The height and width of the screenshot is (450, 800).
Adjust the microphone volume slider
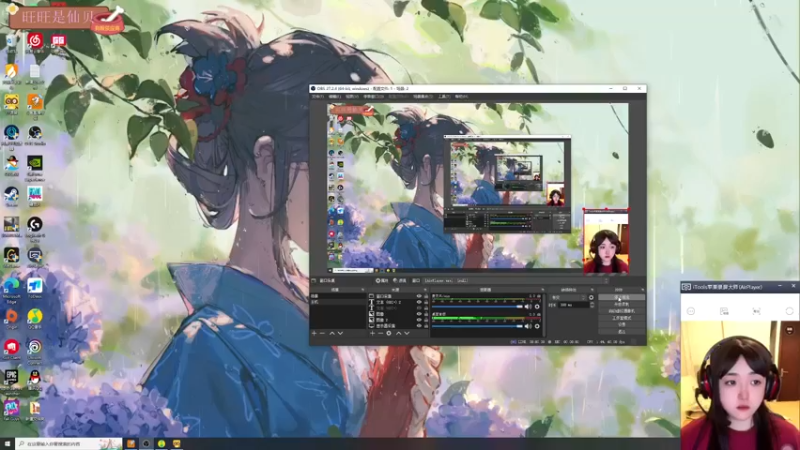[x=477, y=307]
